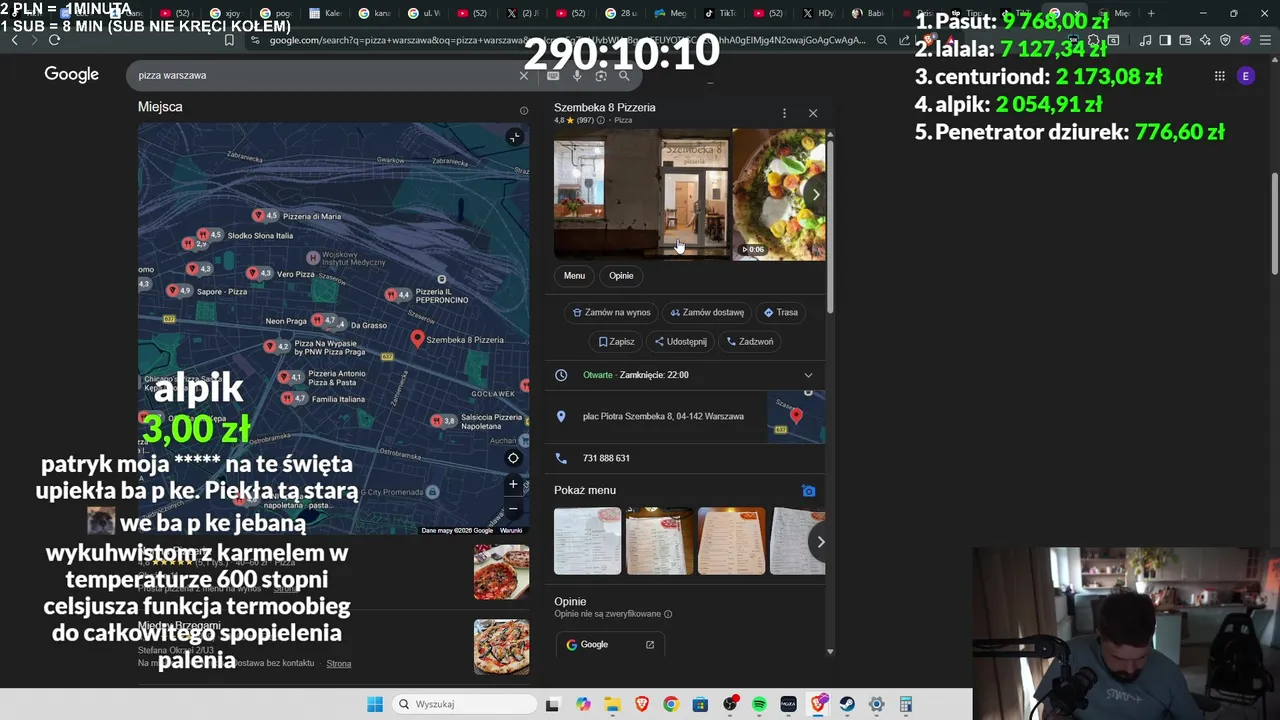This screenshot has height=720, width=1280.
Task: Start voice search with microphone icon
Action: tap(577, 75)
